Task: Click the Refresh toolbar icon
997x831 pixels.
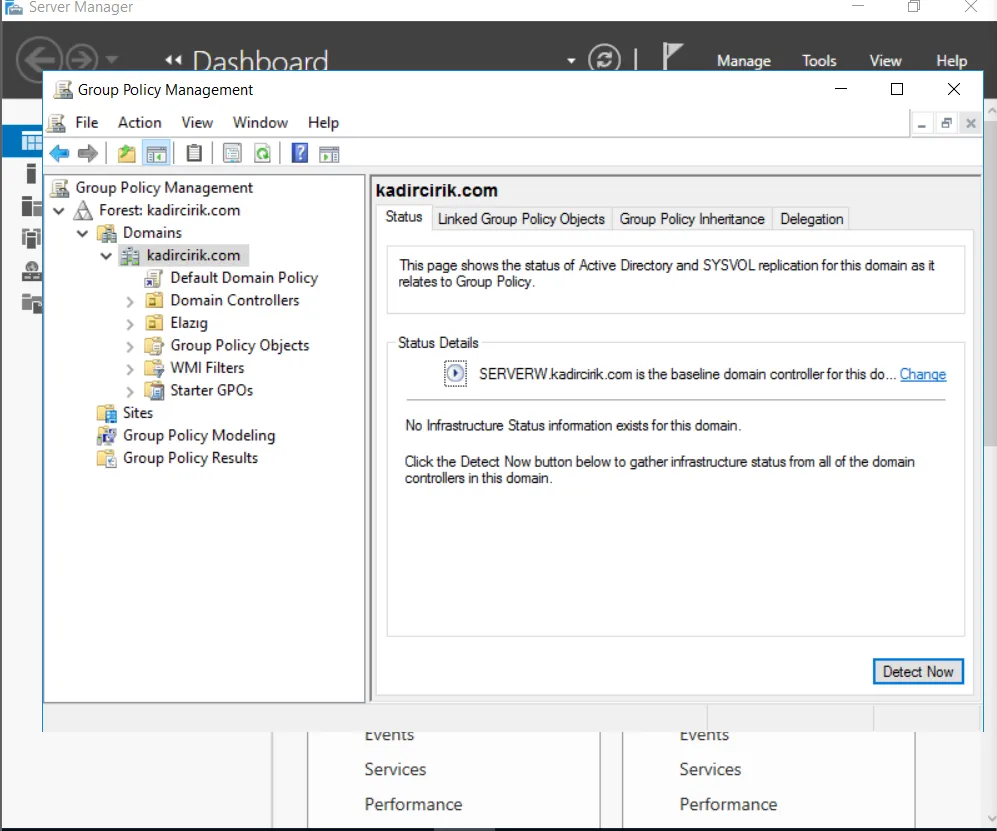Action: (262, 153)
